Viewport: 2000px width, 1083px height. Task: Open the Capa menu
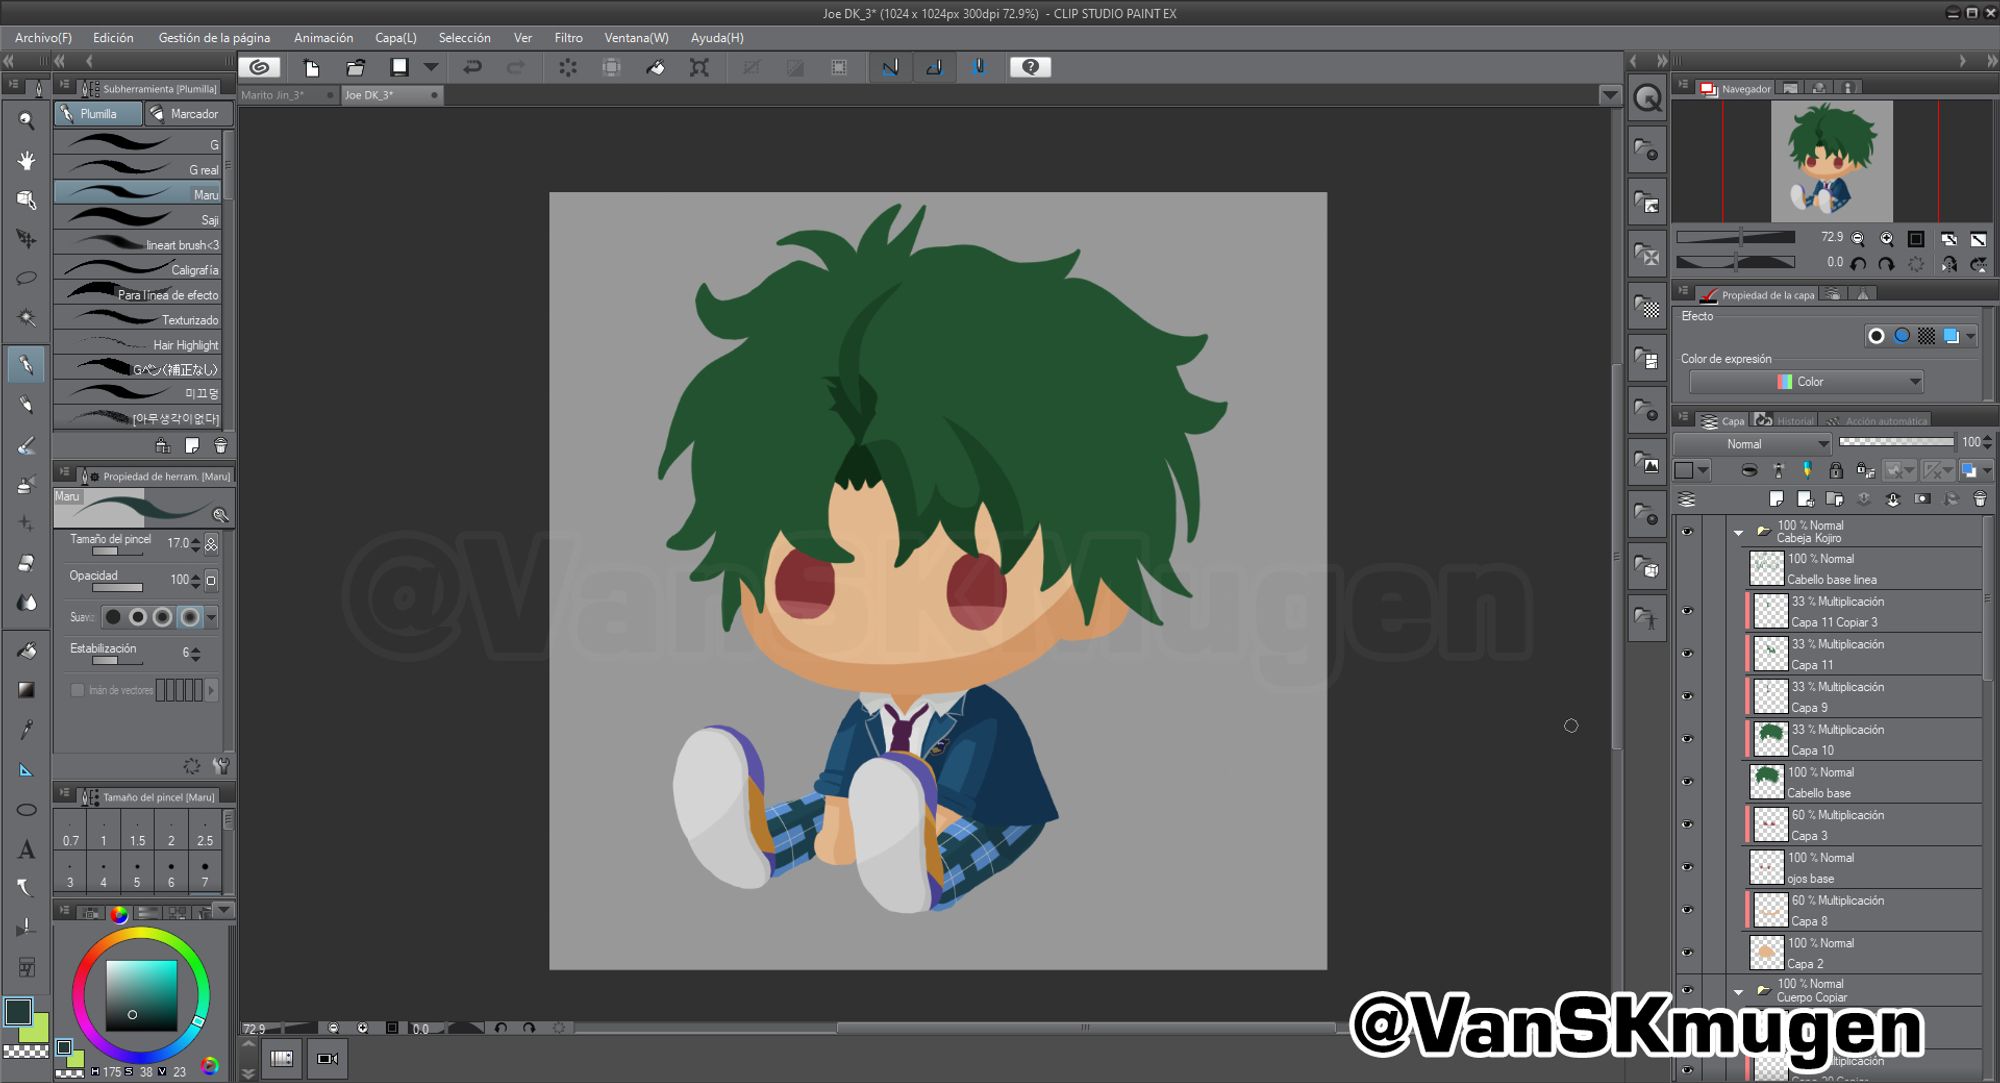point(396,38)
